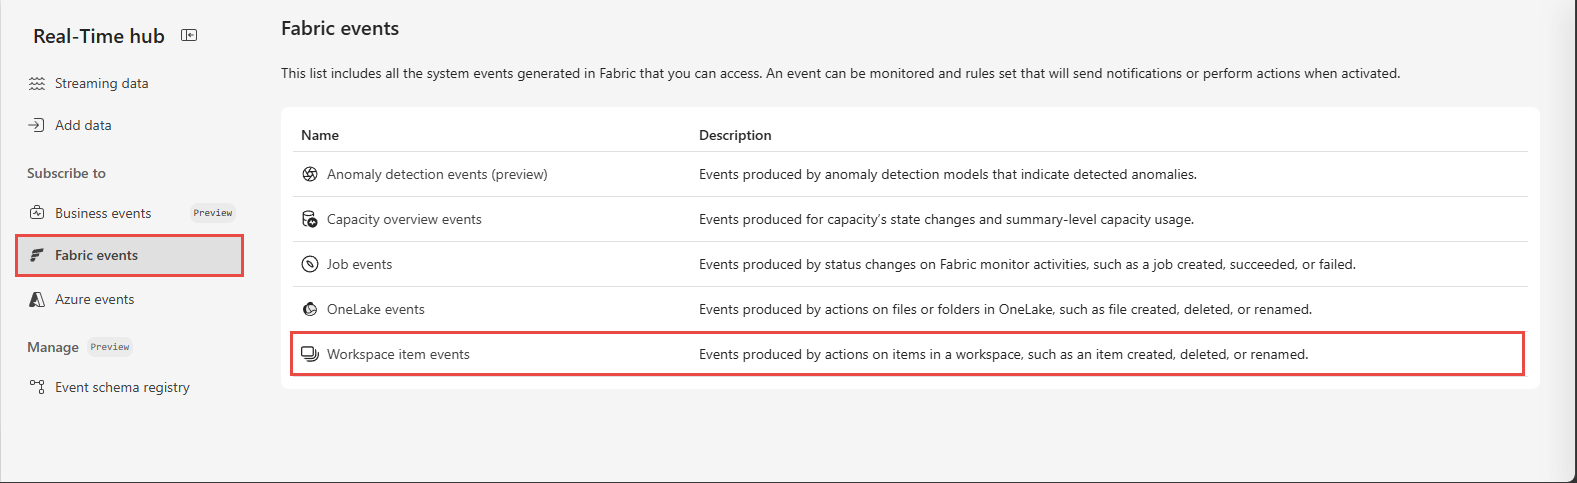
Task: Click the Preview badge beside Business events
Action: click(x=213, y=213)
